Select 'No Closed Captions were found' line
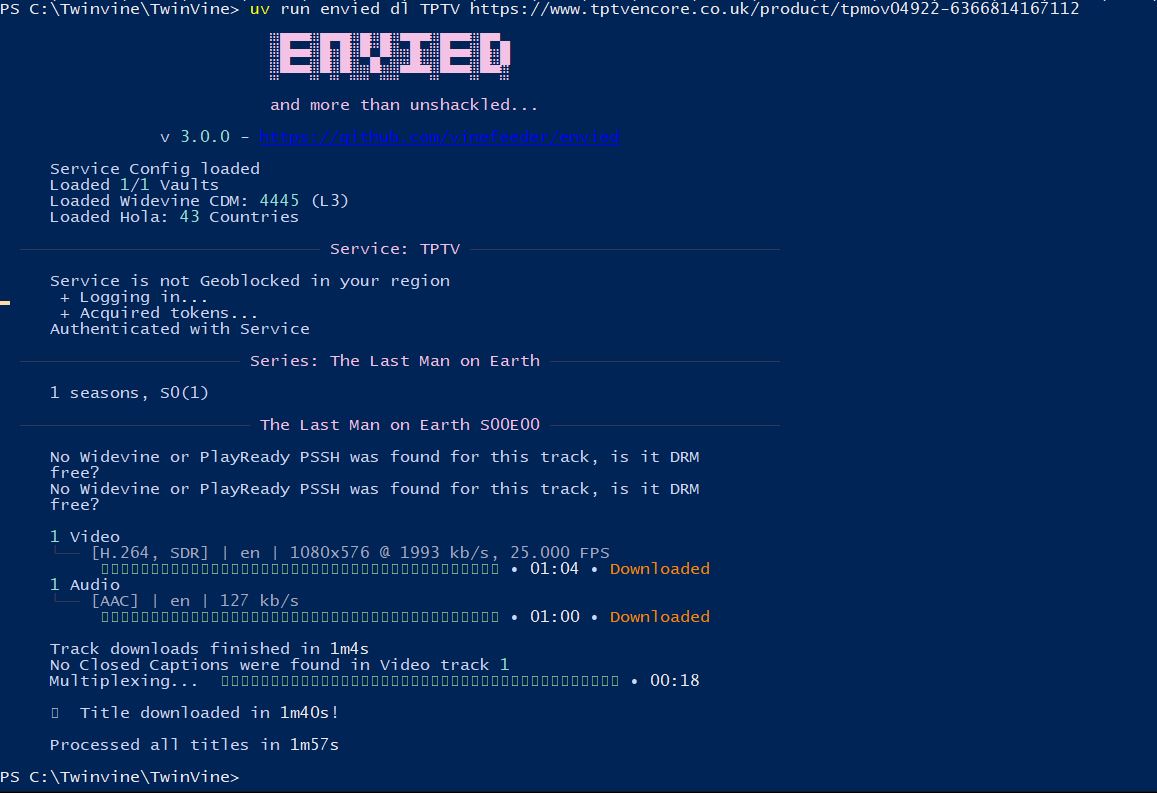Viewport: 1157px width, 793px height. (x=279, y=665)
